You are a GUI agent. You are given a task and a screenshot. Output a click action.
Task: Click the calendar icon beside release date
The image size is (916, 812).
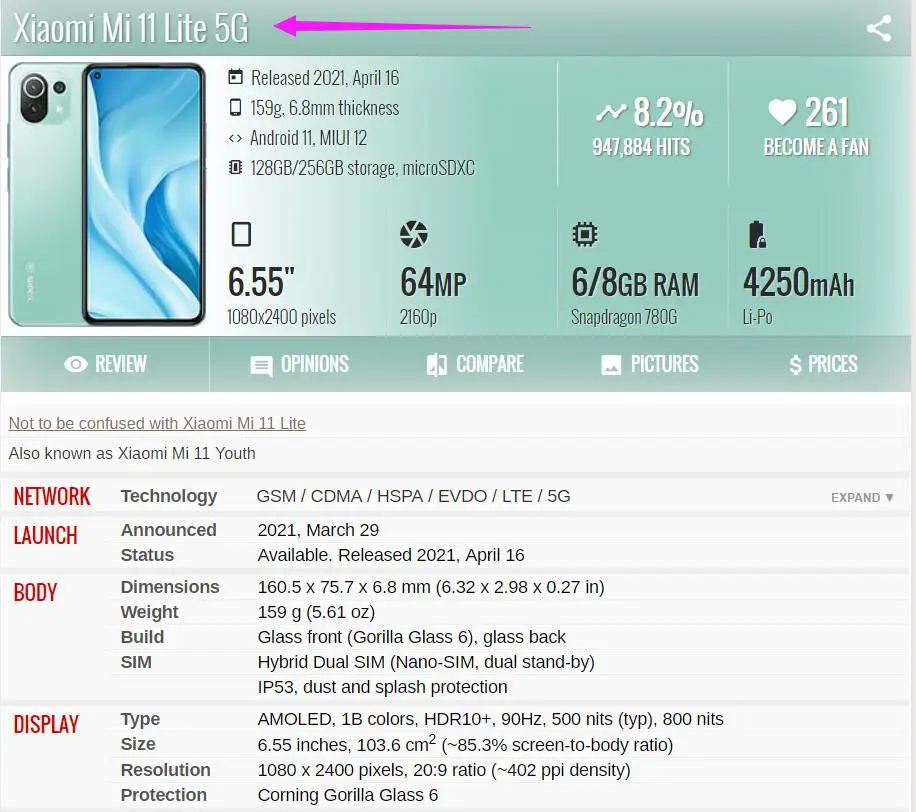coord(235,77)
